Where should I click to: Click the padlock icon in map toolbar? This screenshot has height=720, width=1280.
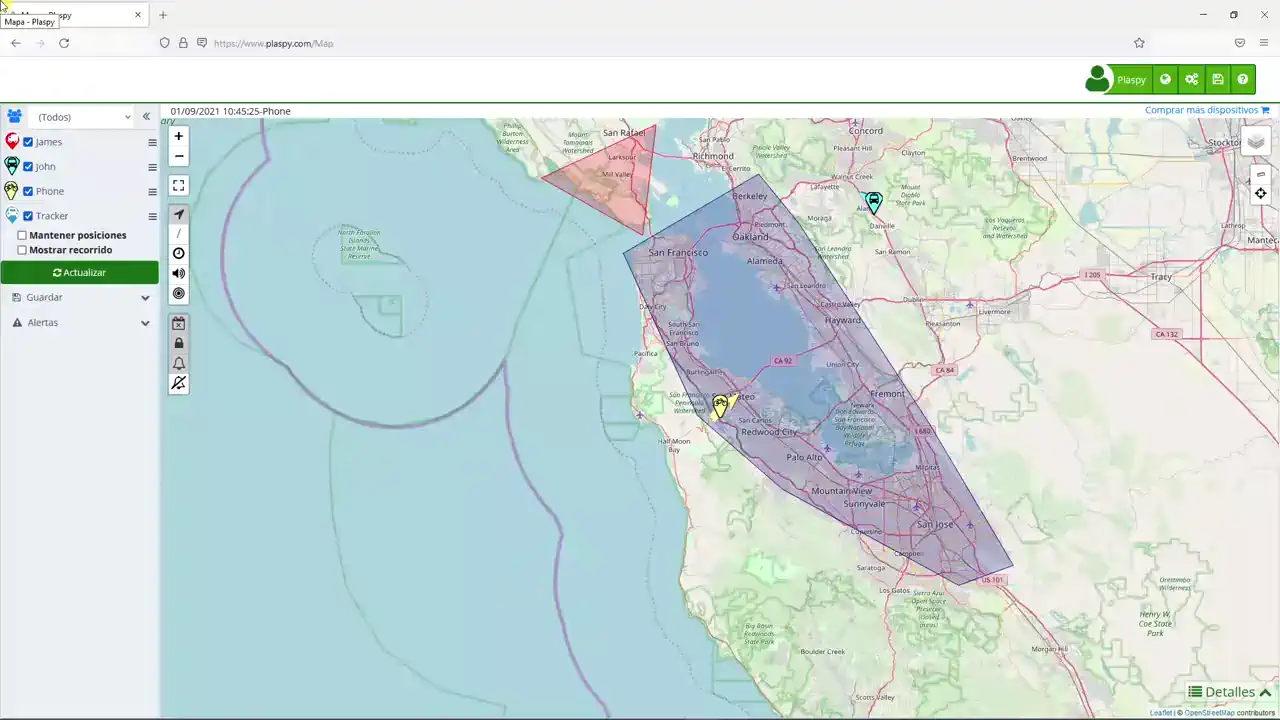coord(179,343)
